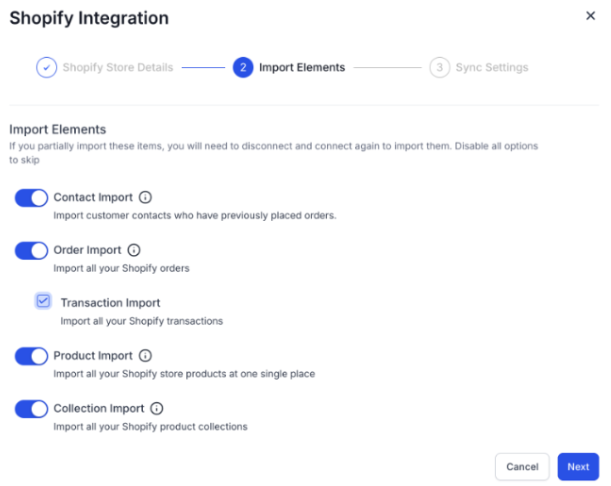Disable the Product Import toggle
This screenshot has width=611, height=486.
tap(31, 356)
